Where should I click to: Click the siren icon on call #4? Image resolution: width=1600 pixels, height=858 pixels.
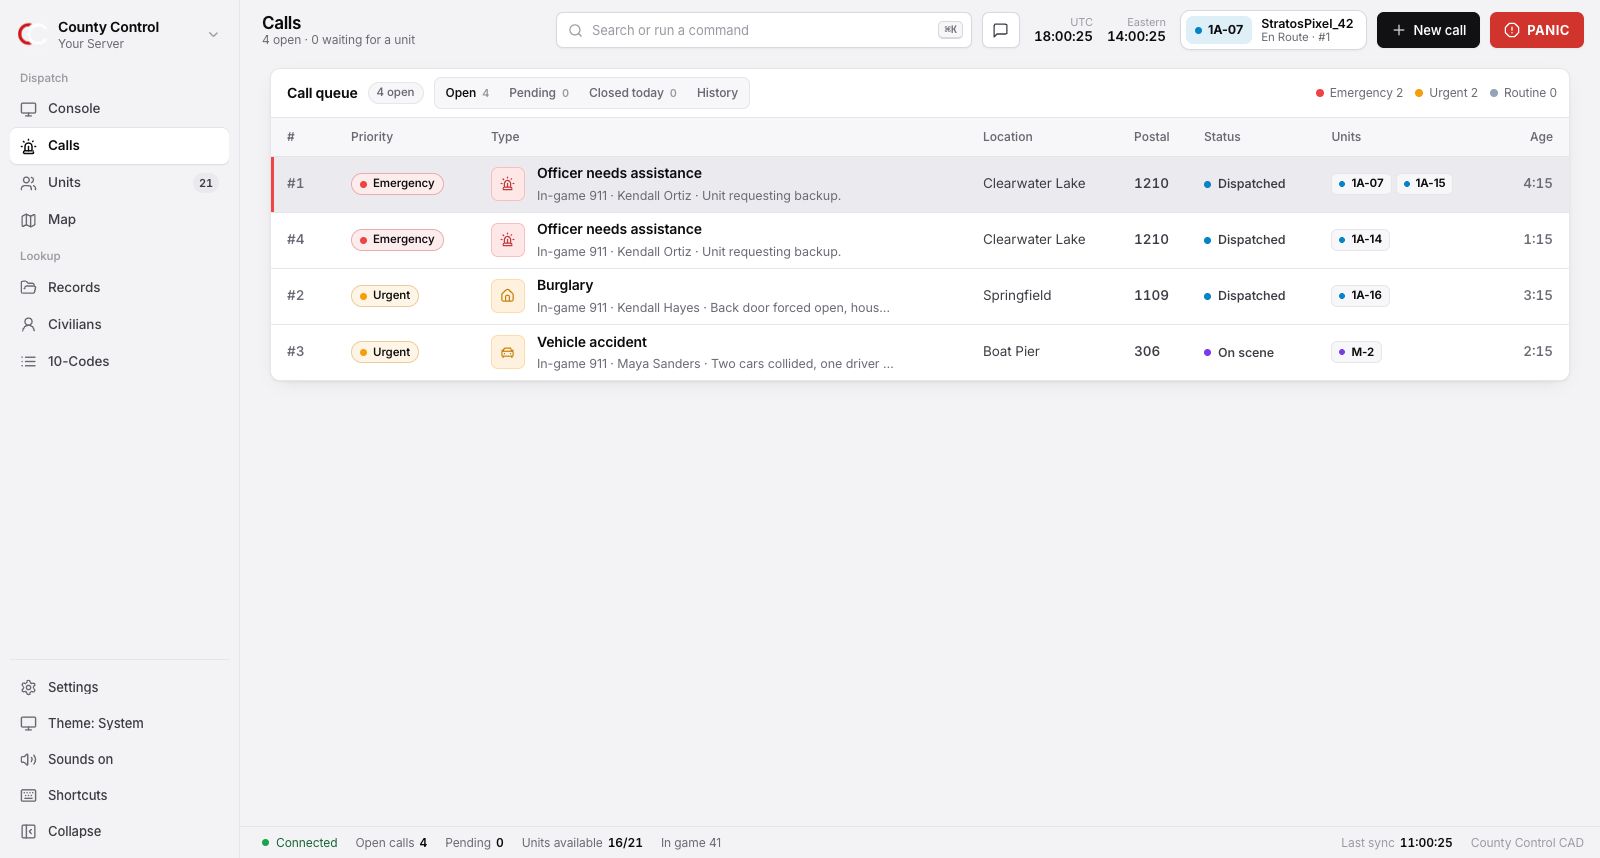click(x=508, y=240)
